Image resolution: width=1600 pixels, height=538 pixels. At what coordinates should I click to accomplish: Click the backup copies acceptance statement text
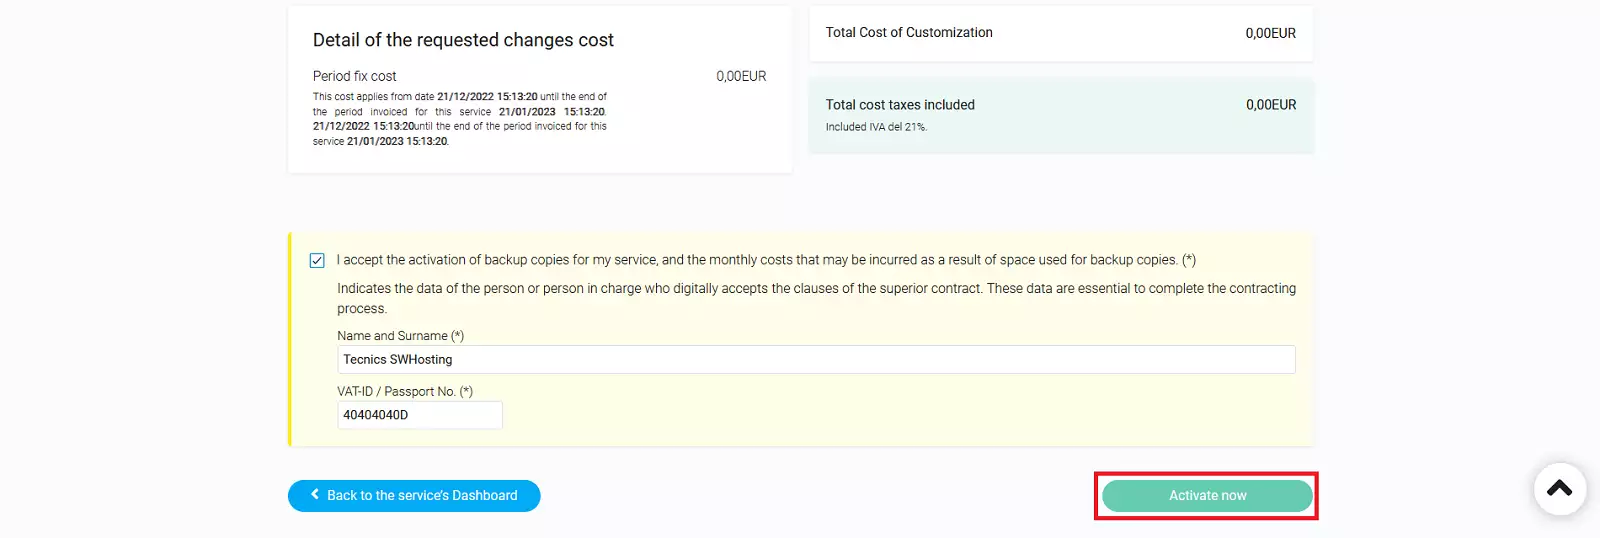[765, 260]
